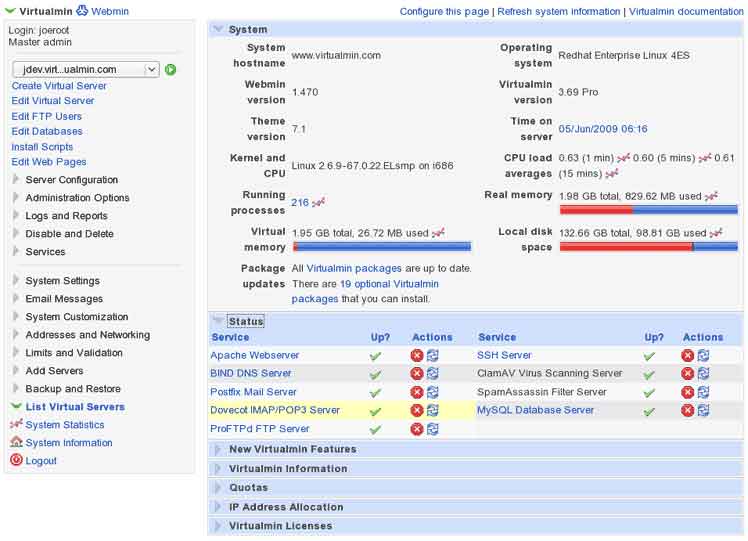Click the green go arrow beside domain selector
Screen dimensions: 748x541
(x=171, y=70)
